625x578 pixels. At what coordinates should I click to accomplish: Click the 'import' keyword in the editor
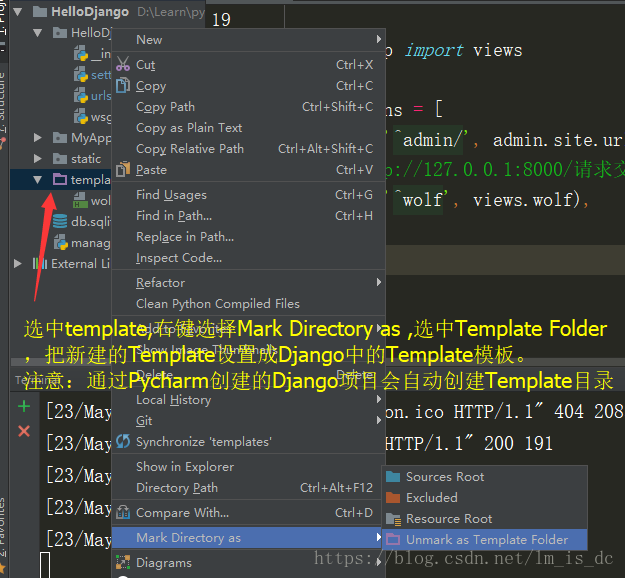point(434,51)
